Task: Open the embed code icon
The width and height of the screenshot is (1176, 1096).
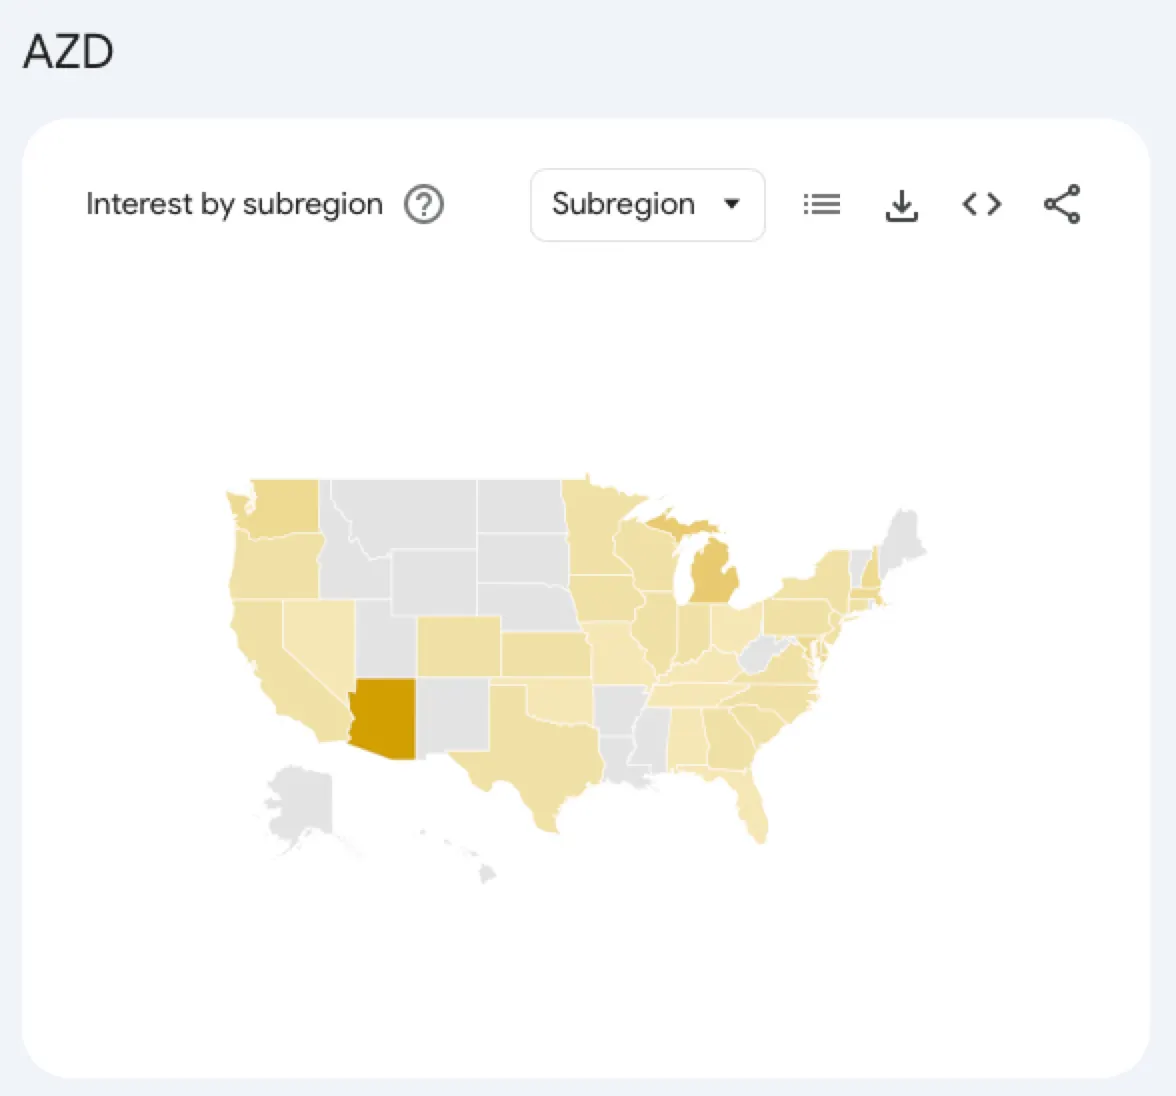Action: click(x=982, y=204)
